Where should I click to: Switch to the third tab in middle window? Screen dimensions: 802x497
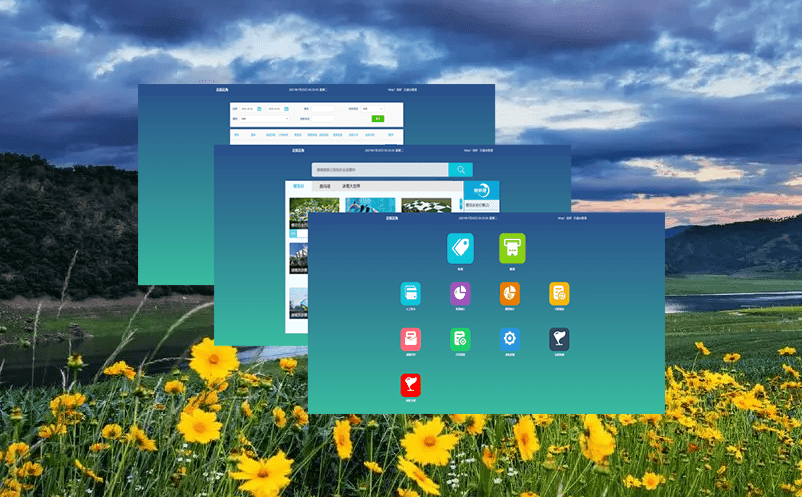click(351, 186)
